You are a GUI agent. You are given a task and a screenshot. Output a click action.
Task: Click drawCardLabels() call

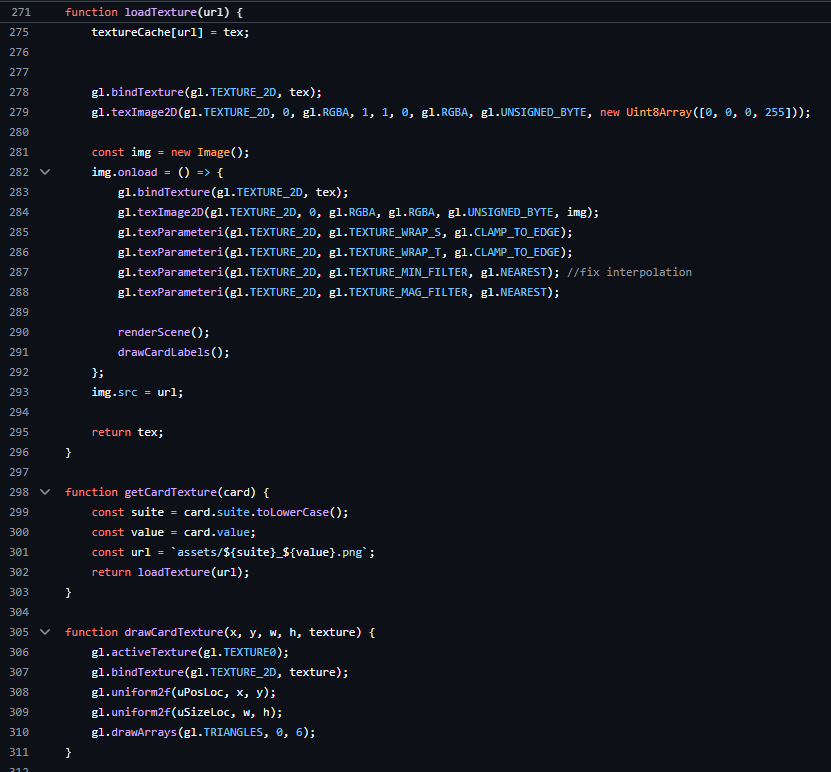(174, 352)
